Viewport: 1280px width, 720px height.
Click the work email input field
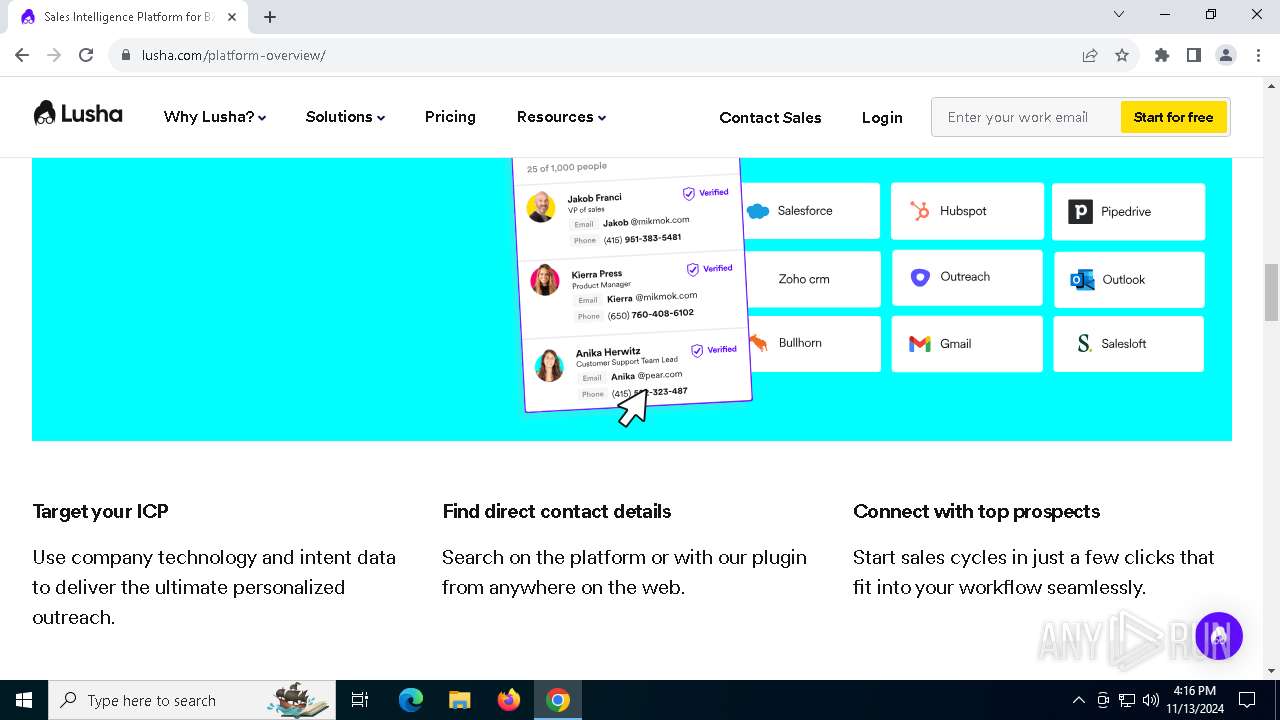click(1026, 117)
